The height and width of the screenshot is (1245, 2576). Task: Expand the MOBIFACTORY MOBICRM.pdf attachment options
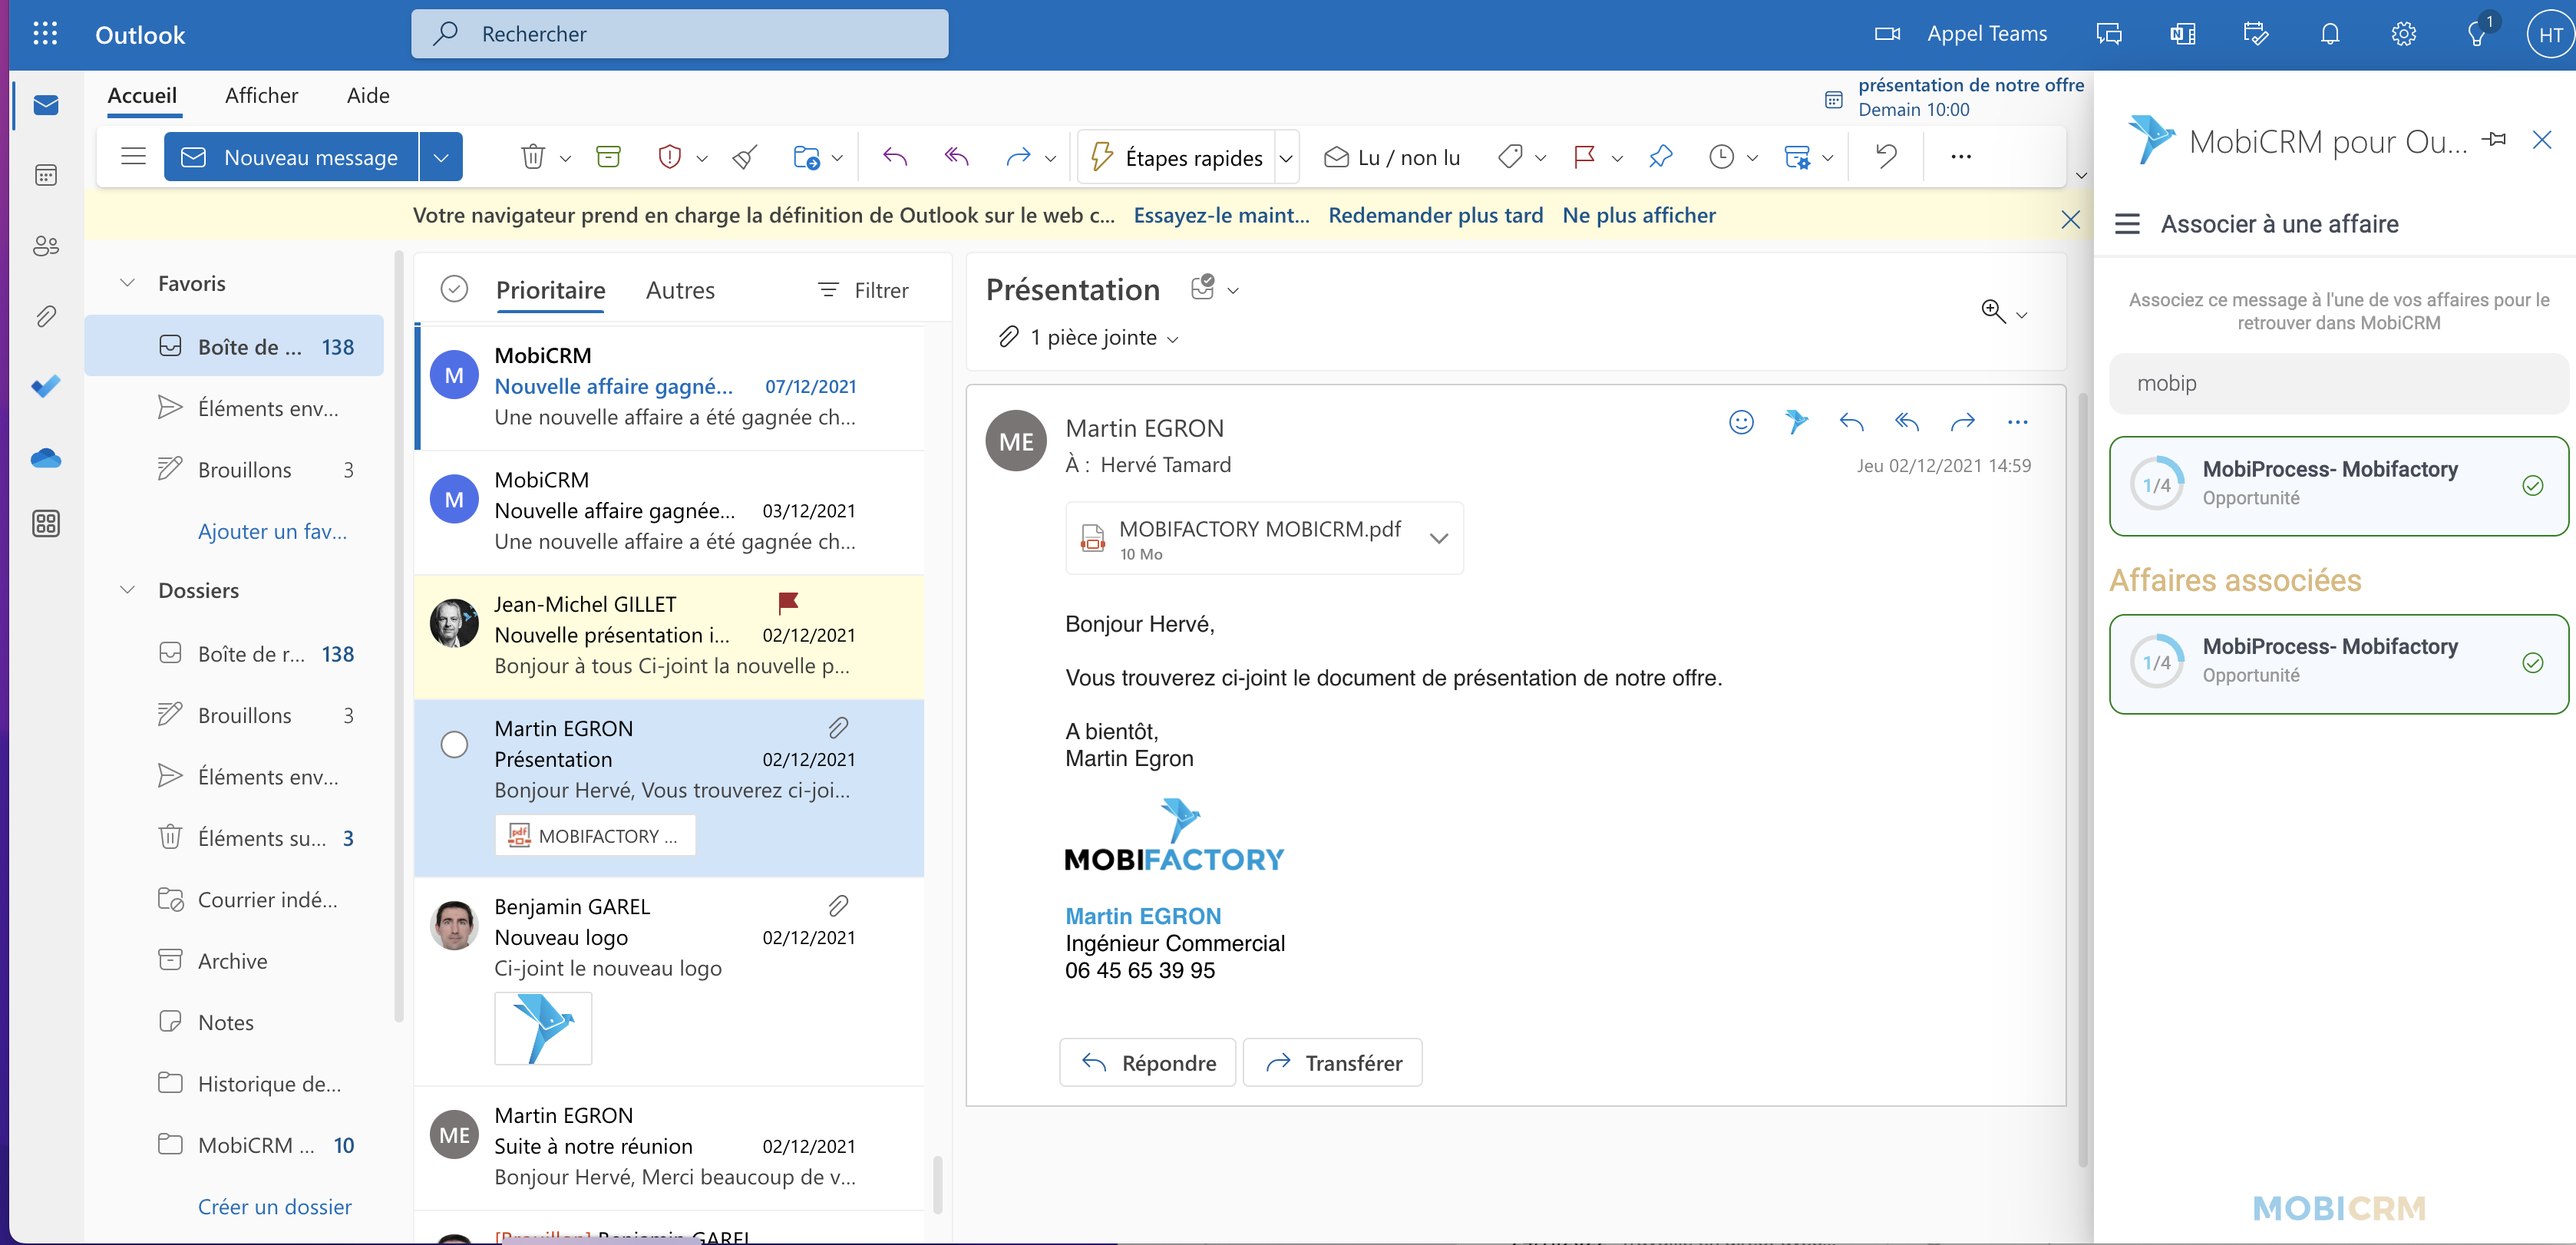(x=1438, y=538)
